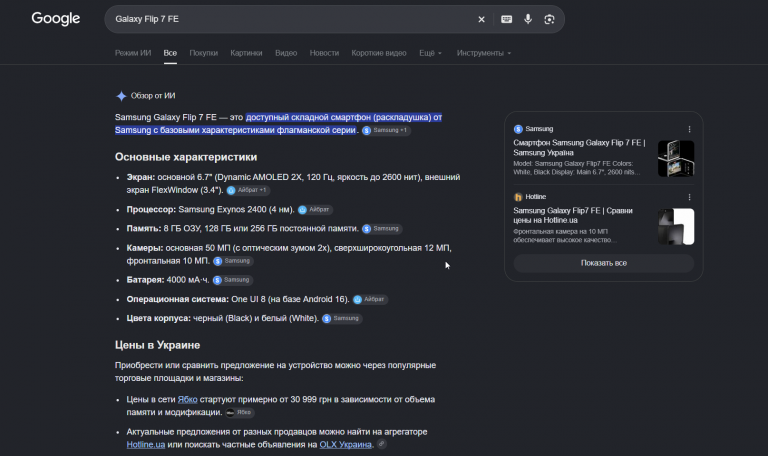Image resolution: width=768 pixels, height=456 pixels.
Task: Click the Samsung favicon in the source card
Action: click(x=518, y=129)
